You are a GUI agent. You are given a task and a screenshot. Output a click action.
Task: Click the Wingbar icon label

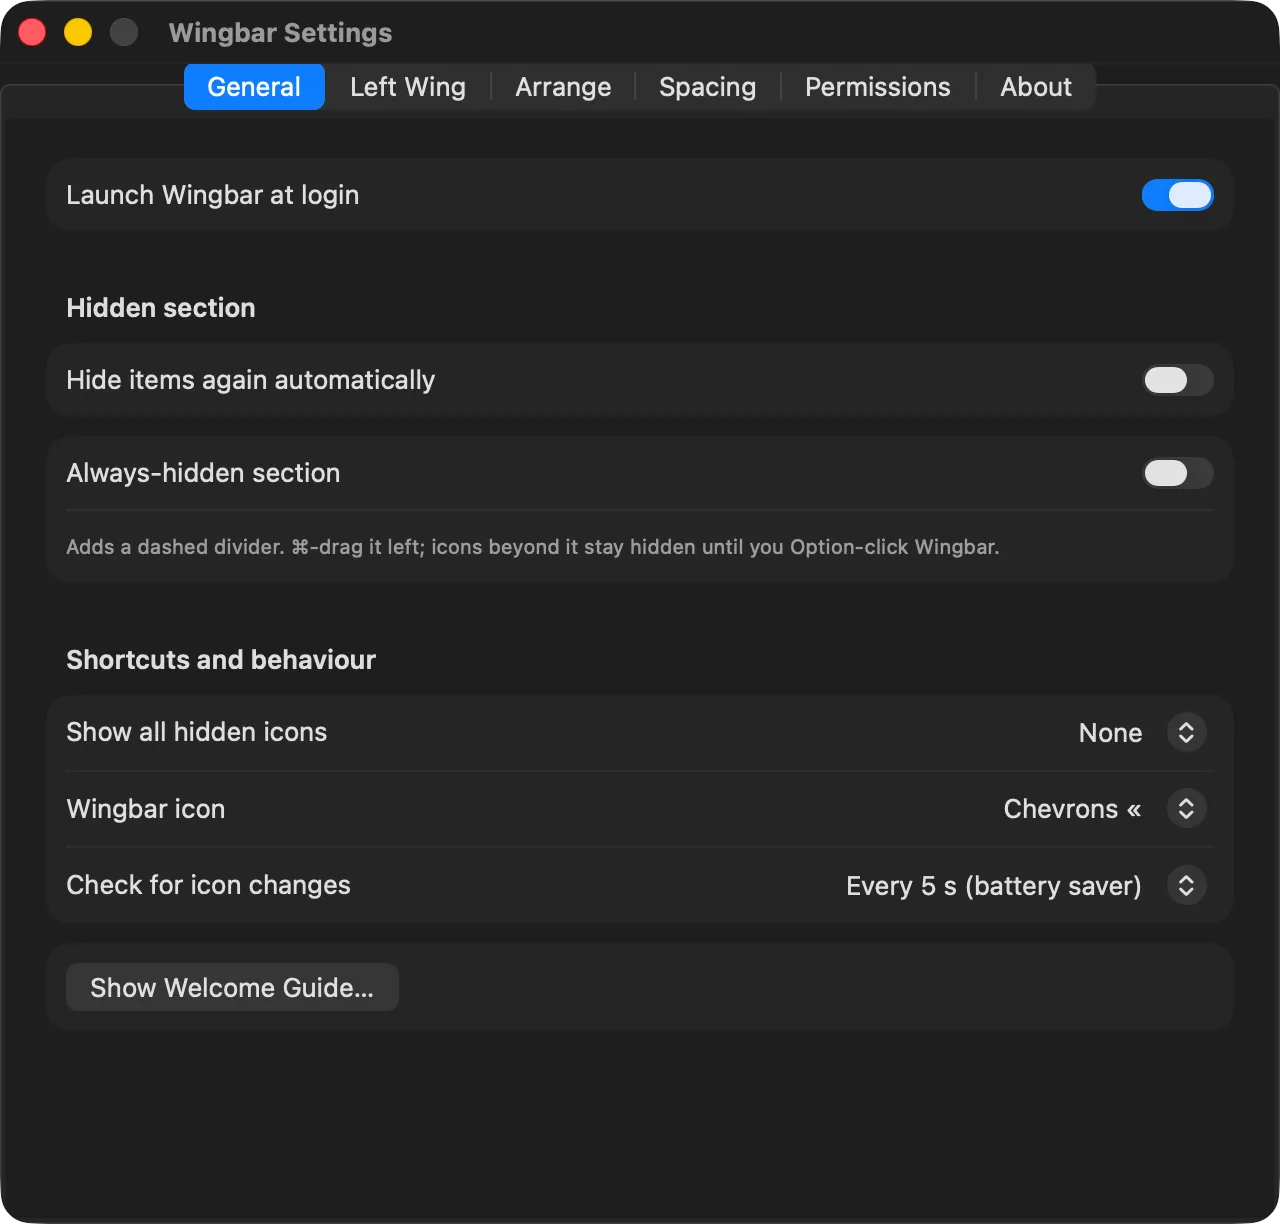[x=145, y=809]
